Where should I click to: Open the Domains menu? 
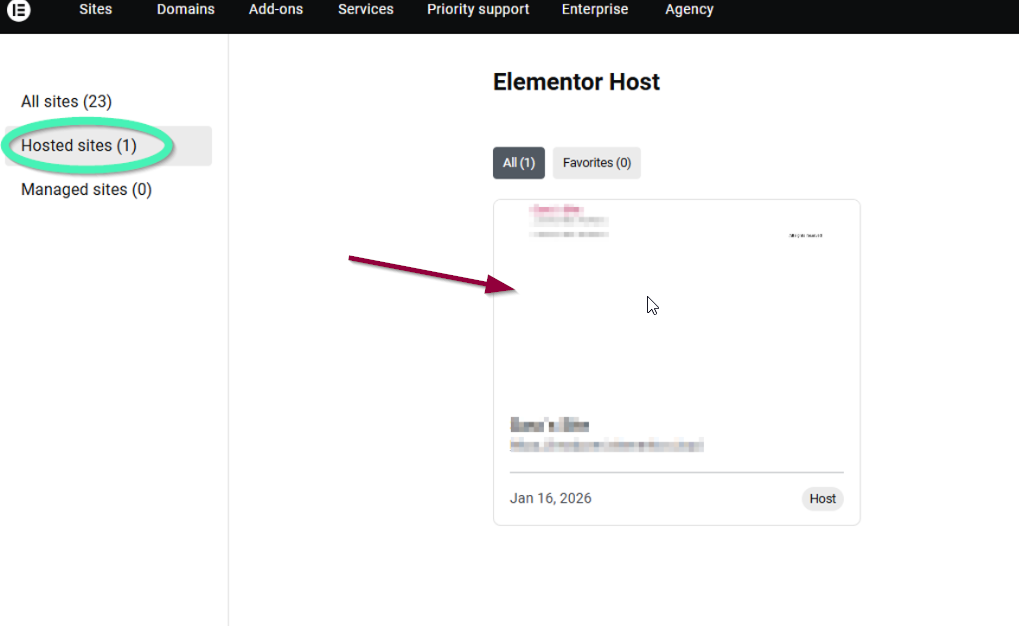point(185,9)
